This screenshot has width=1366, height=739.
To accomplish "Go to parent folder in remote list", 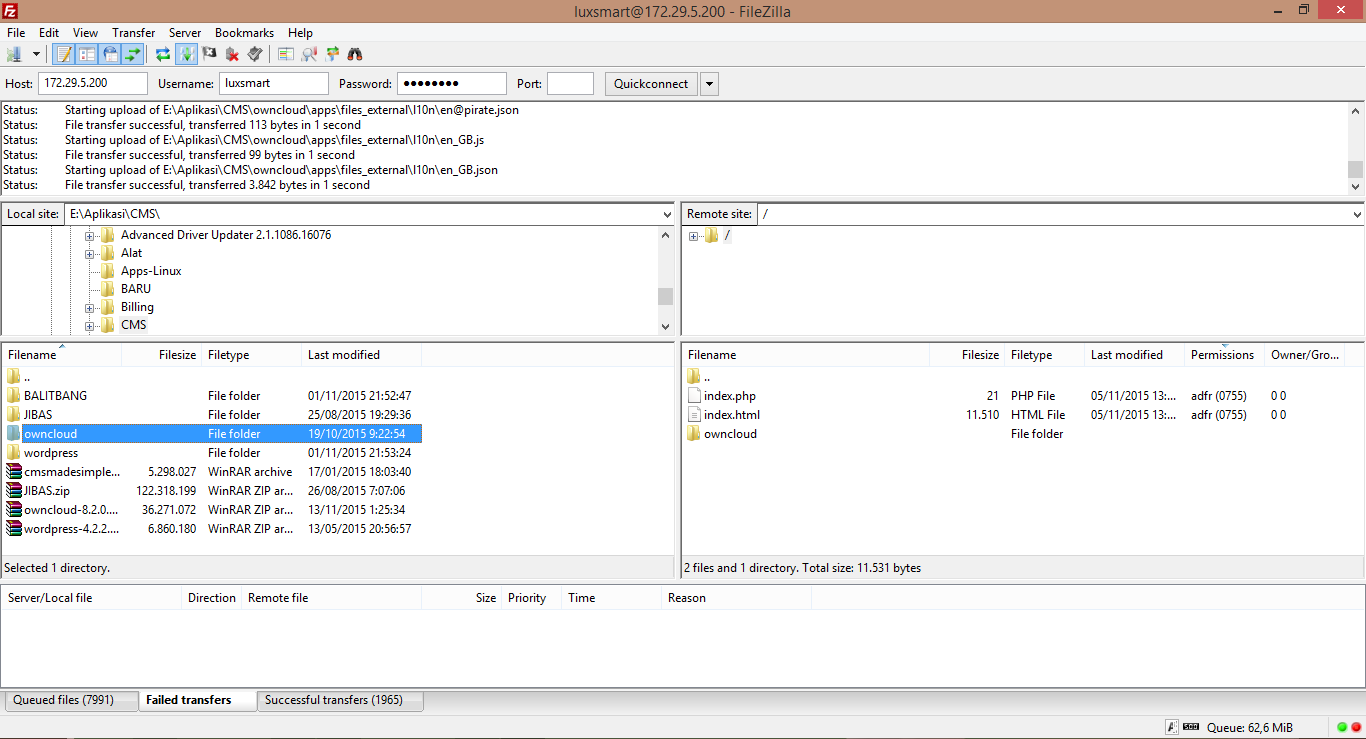I will 707,377.
